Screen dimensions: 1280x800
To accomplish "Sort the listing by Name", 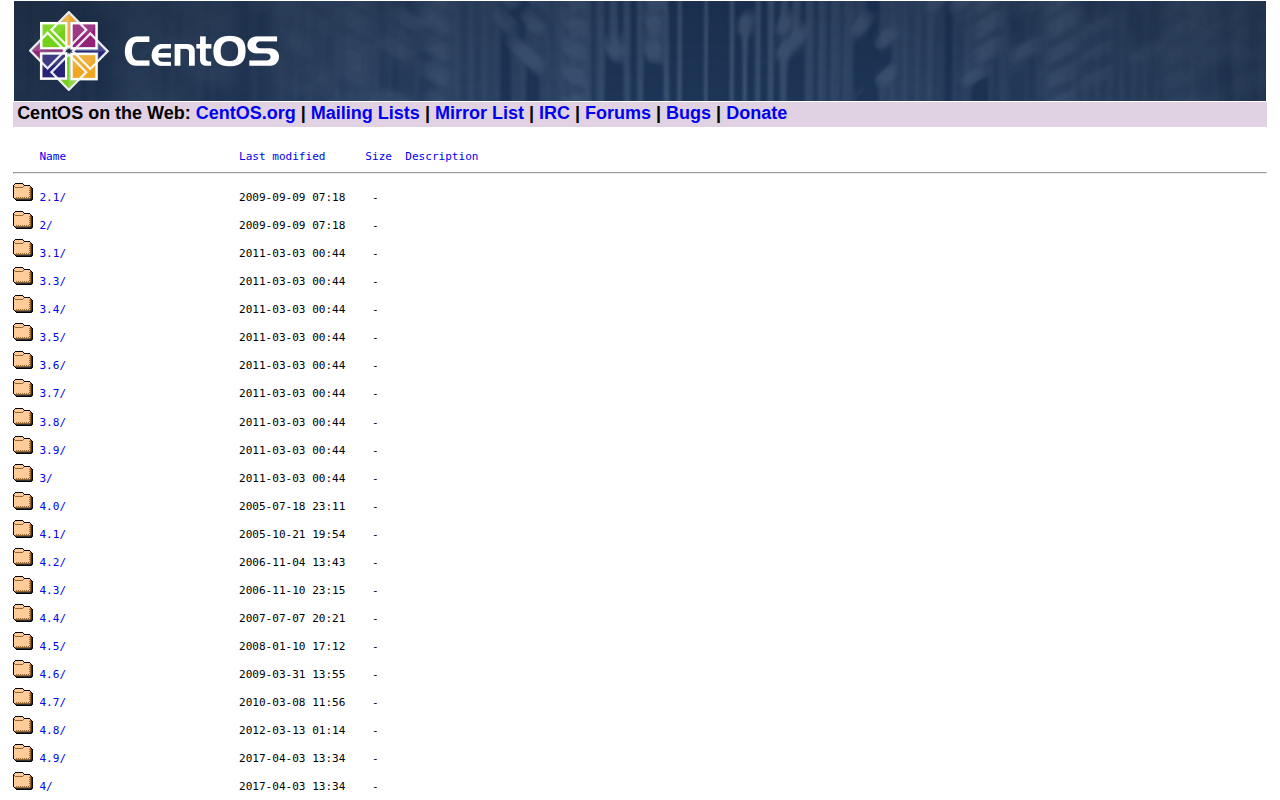I will click(x=52, y=156).
